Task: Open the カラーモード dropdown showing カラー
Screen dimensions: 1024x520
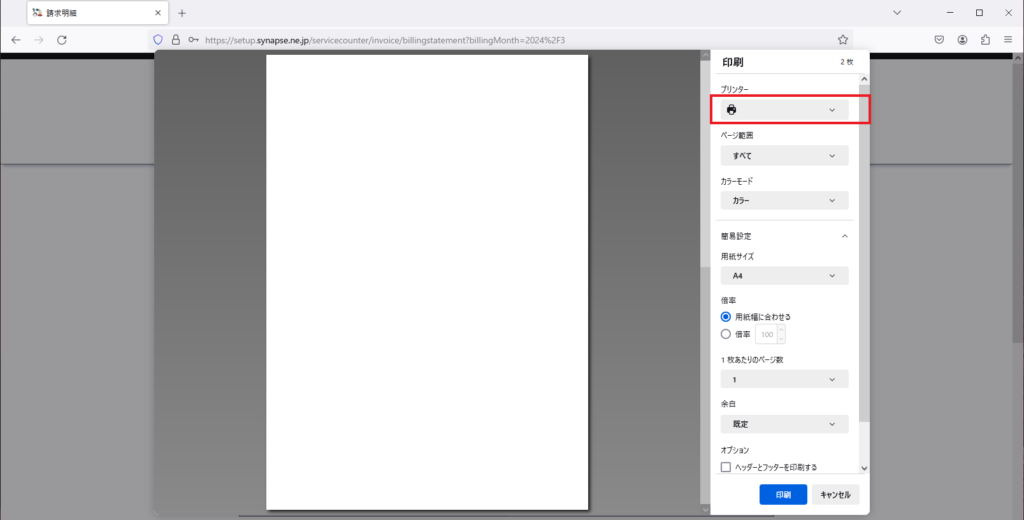Action: coord(784,201)
